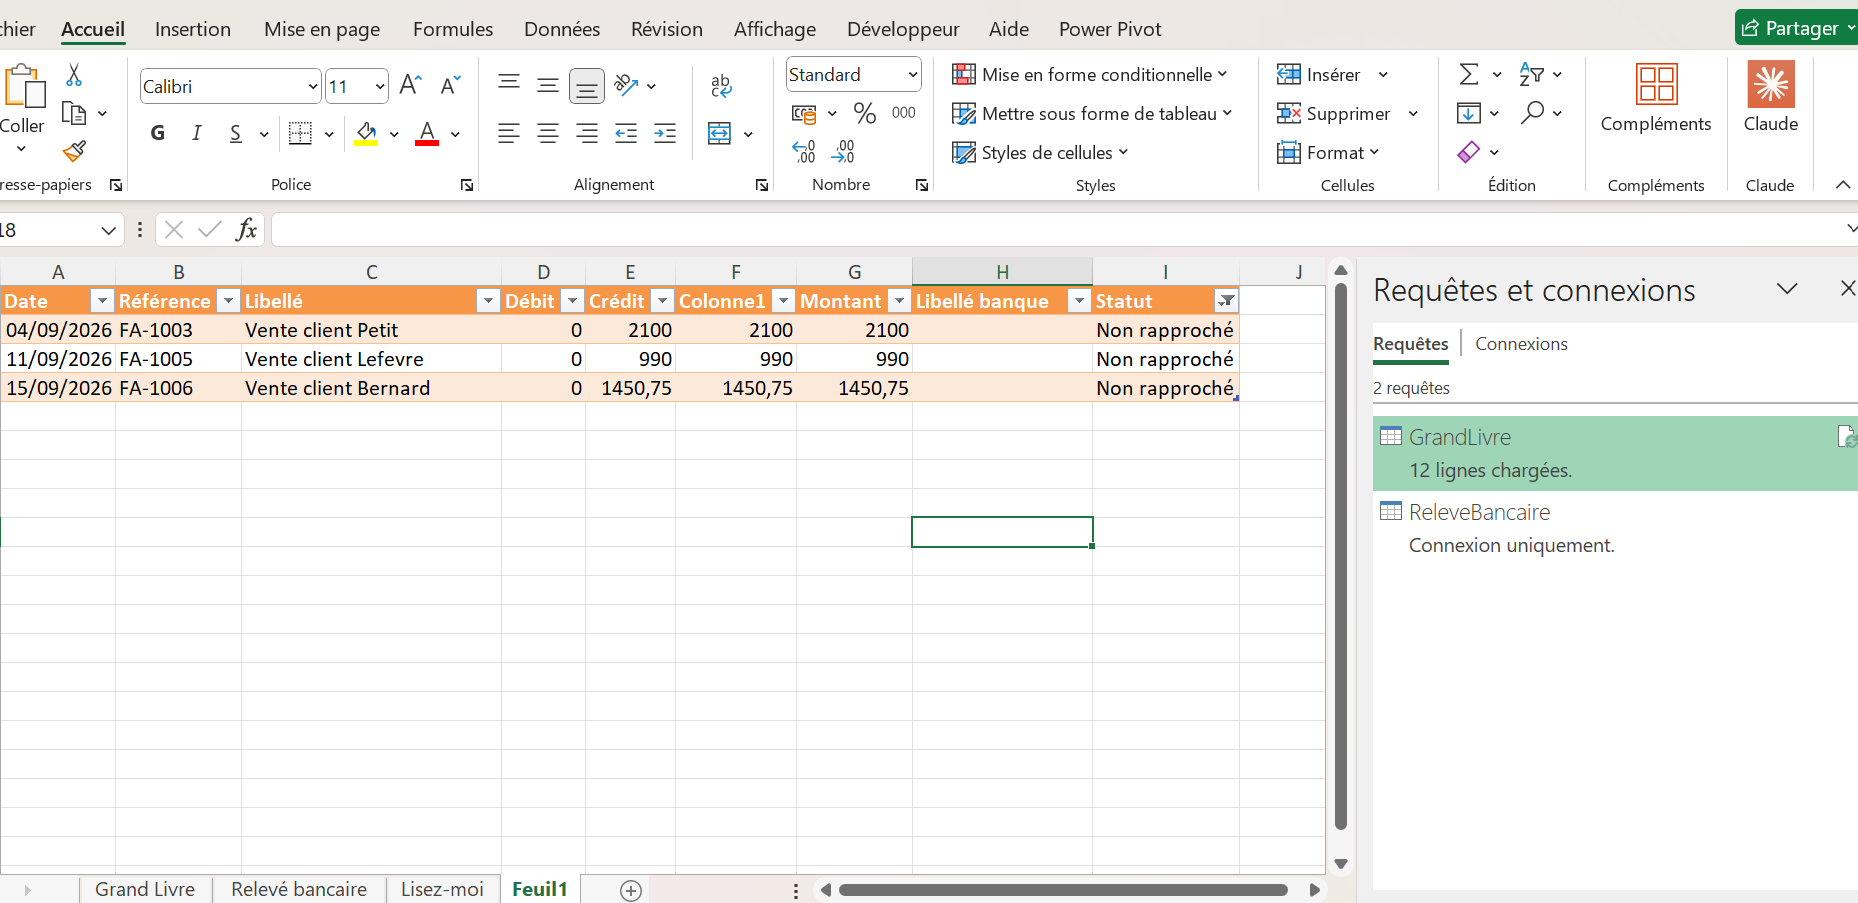The width and height of the screenshot is (1858, 903).
Task: Switch to Connexions tab in queries pane
Action: (1521, 344)
